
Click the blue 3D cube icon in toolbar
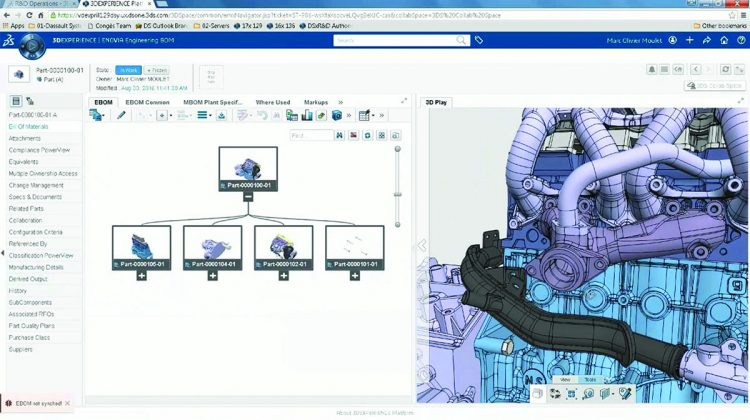coord(337,115)
